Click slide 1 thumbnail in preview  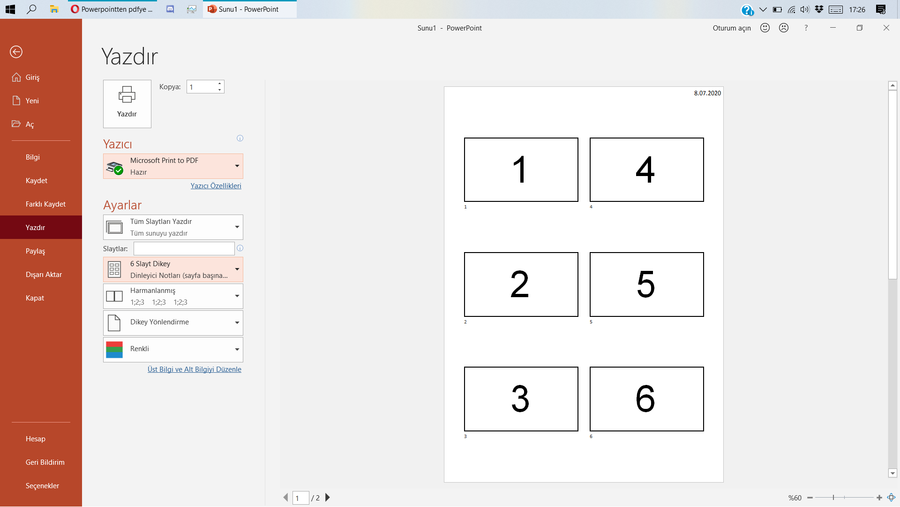point(521,169)
